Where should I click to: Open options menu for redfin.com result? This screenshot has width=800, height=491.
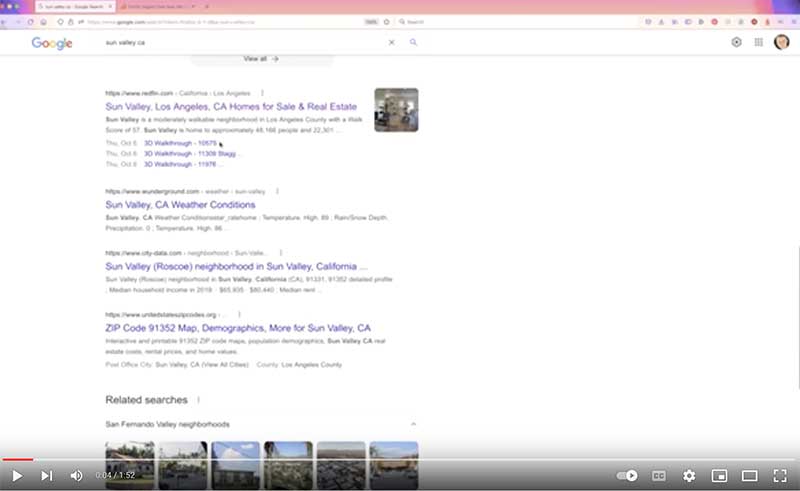pos(262,93)
